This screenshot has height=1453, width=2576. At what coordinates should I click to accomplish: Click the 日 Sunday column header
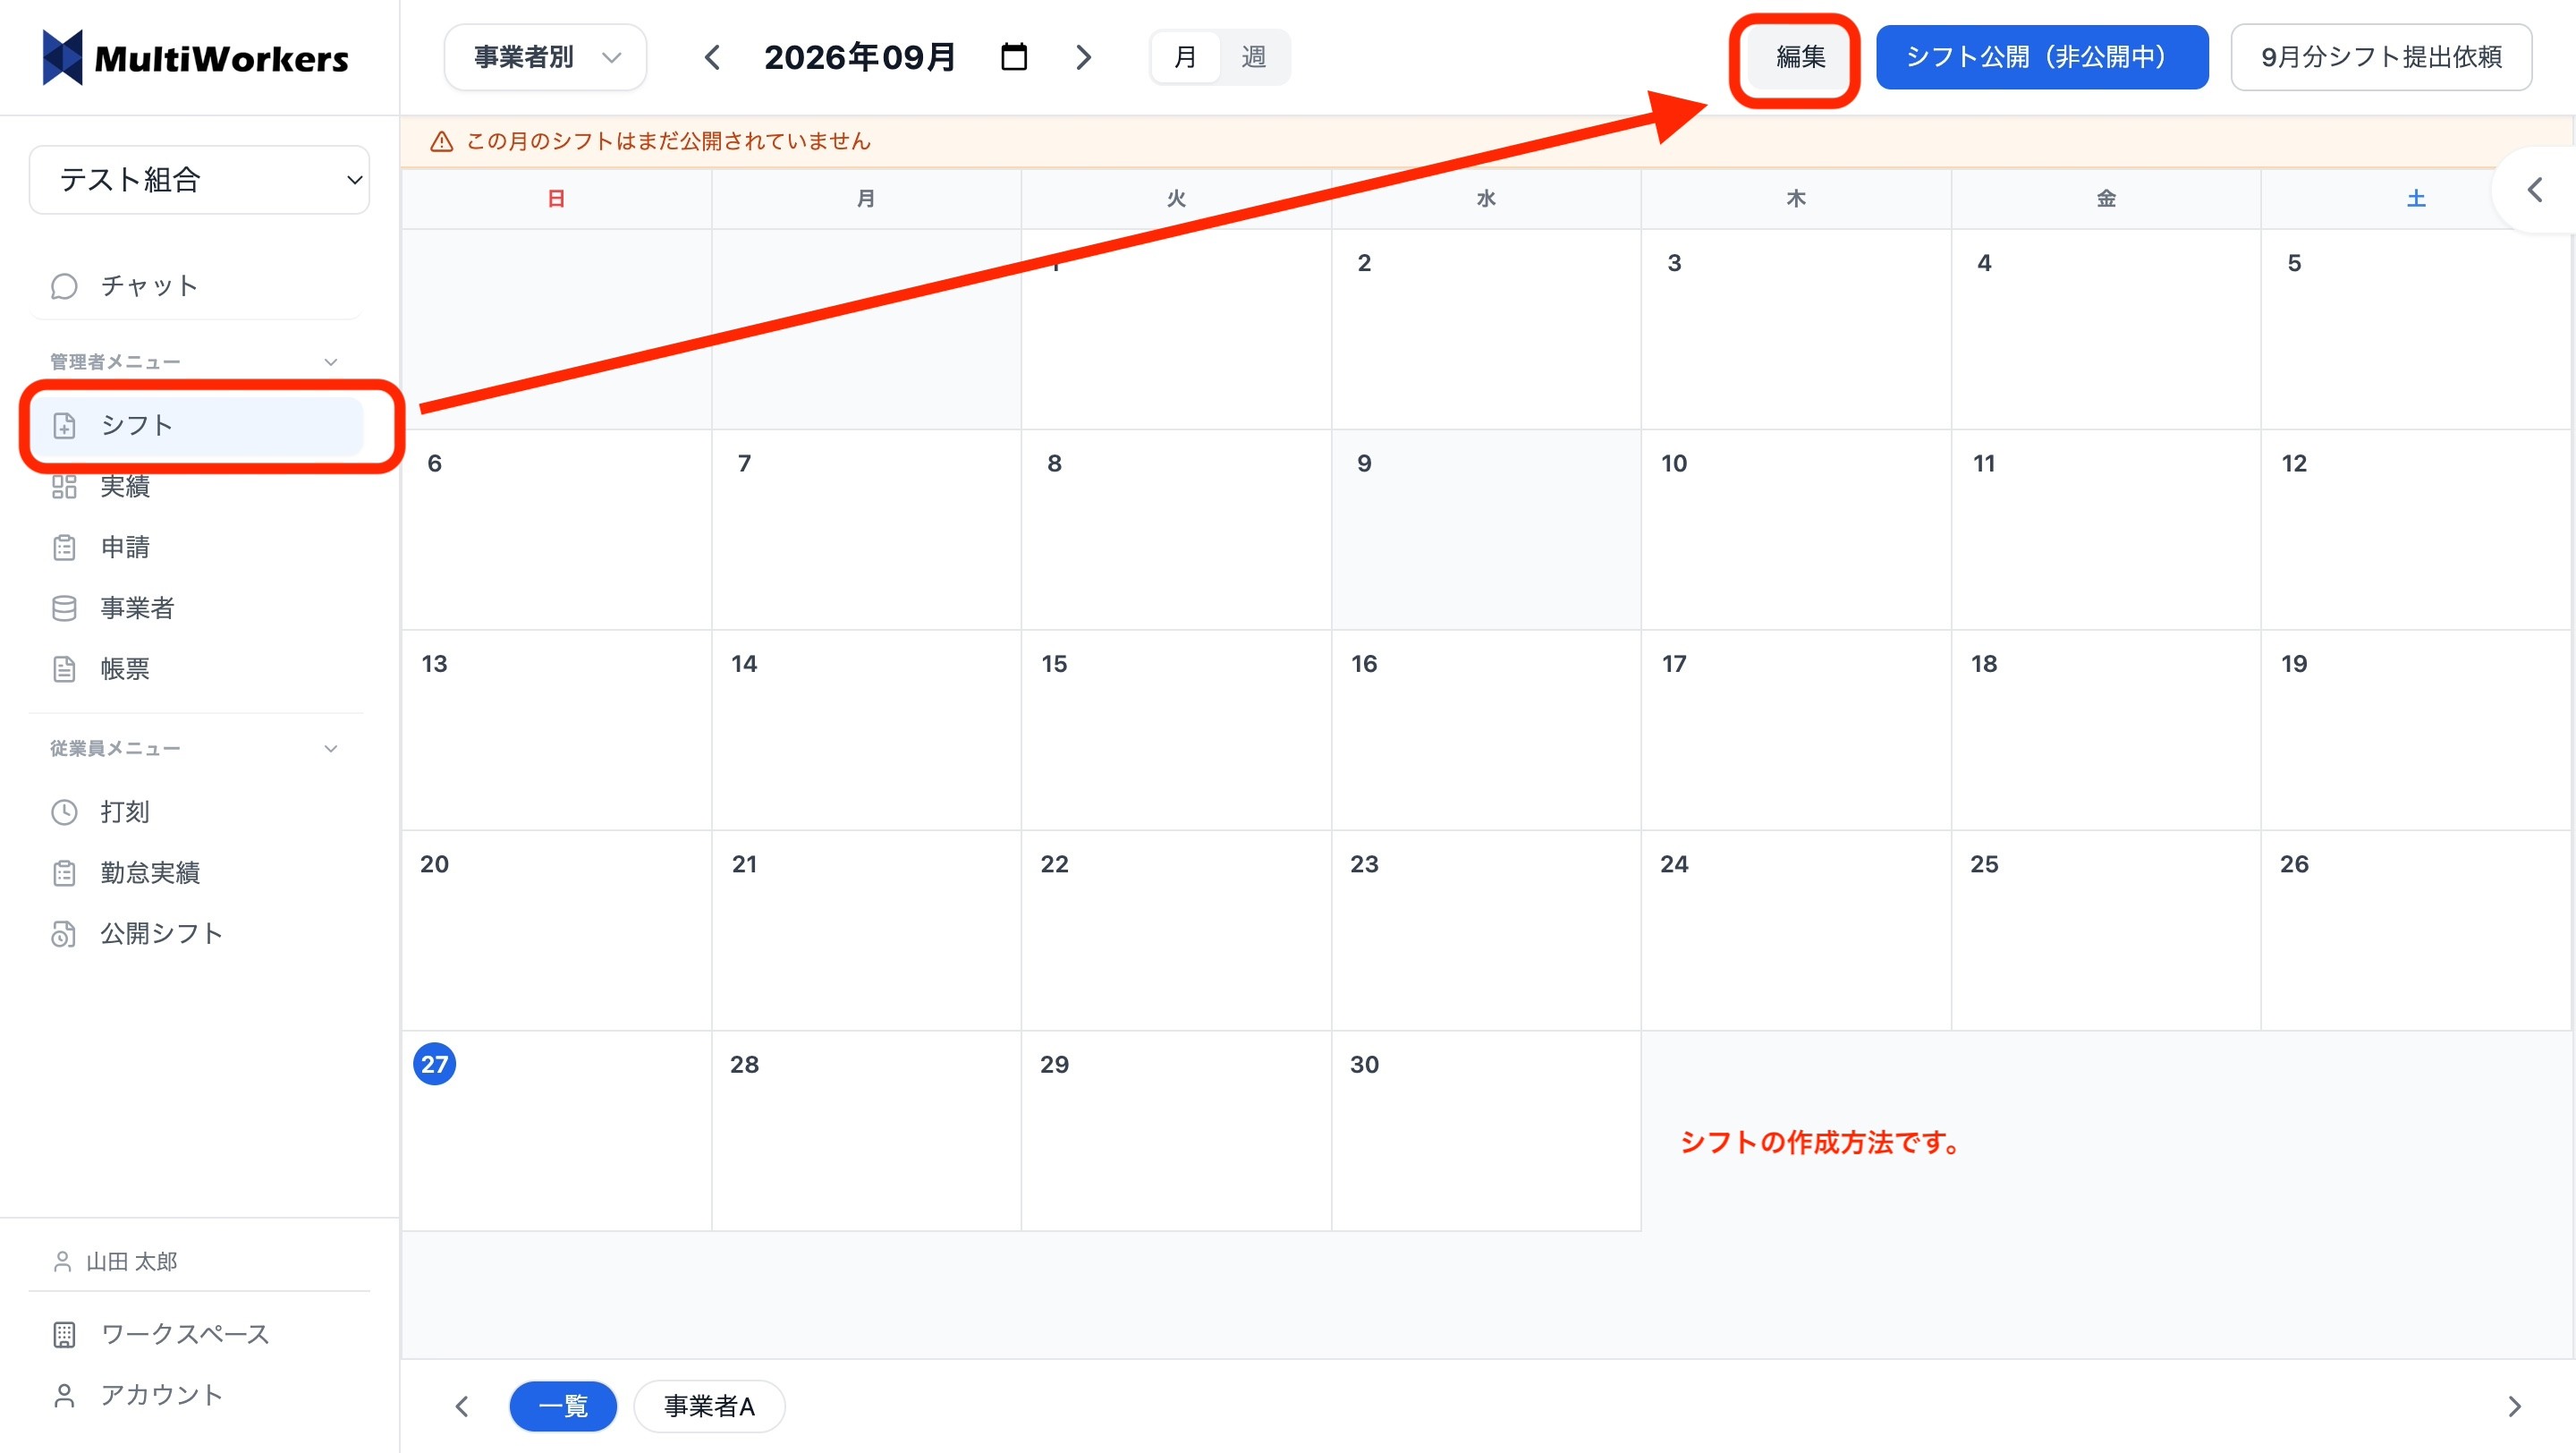coord(556,199)
